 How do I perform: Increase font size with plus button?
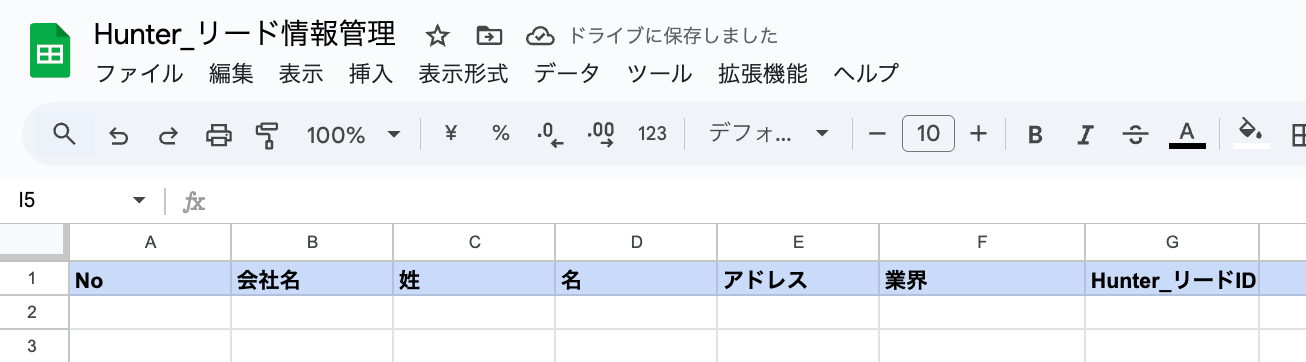point(979,133)
